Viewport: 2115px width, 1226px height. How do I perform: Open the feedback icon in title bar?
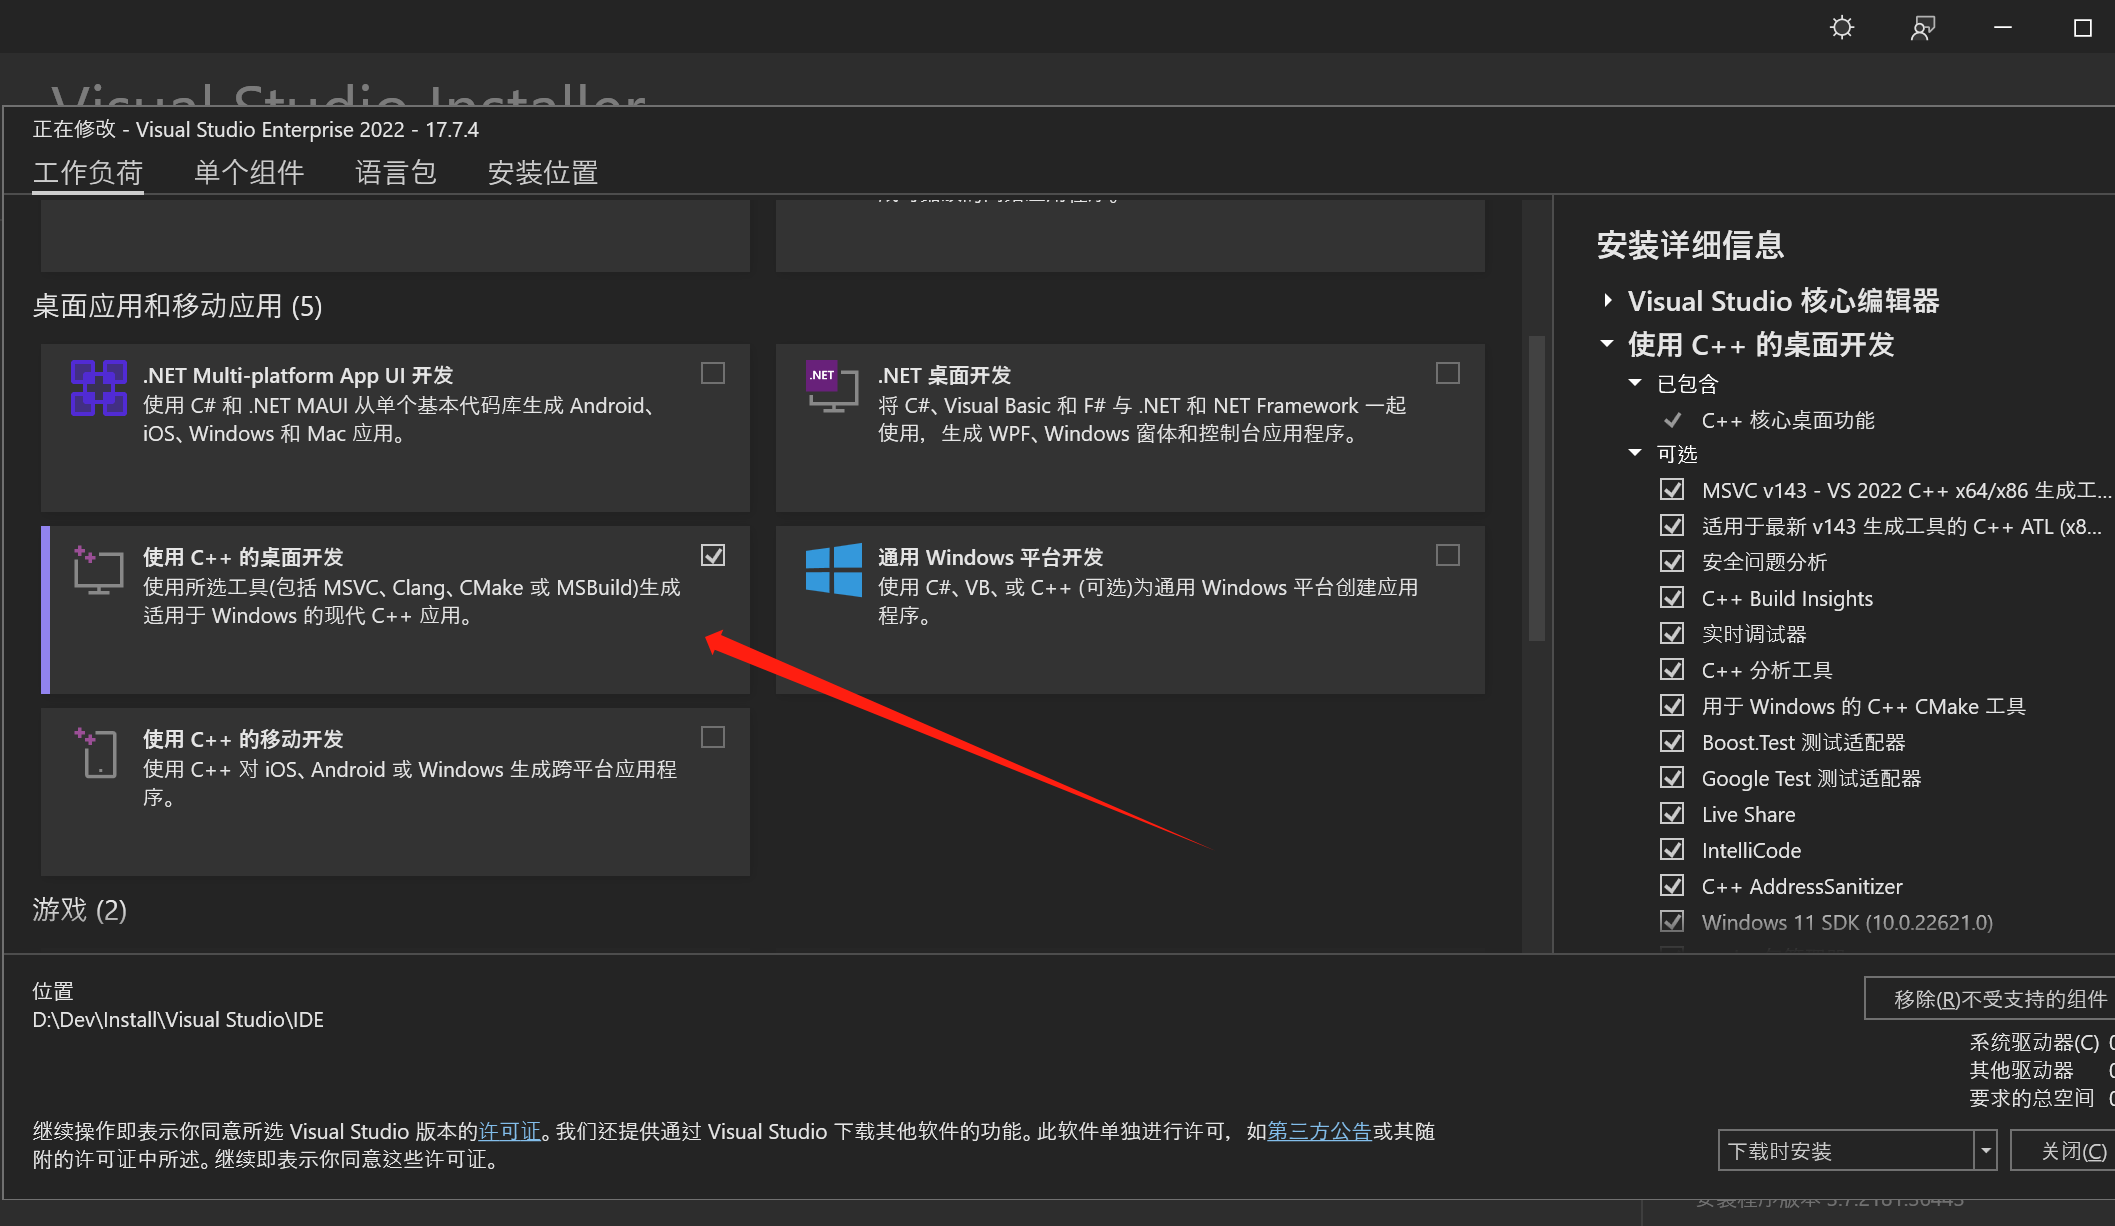1922,27
